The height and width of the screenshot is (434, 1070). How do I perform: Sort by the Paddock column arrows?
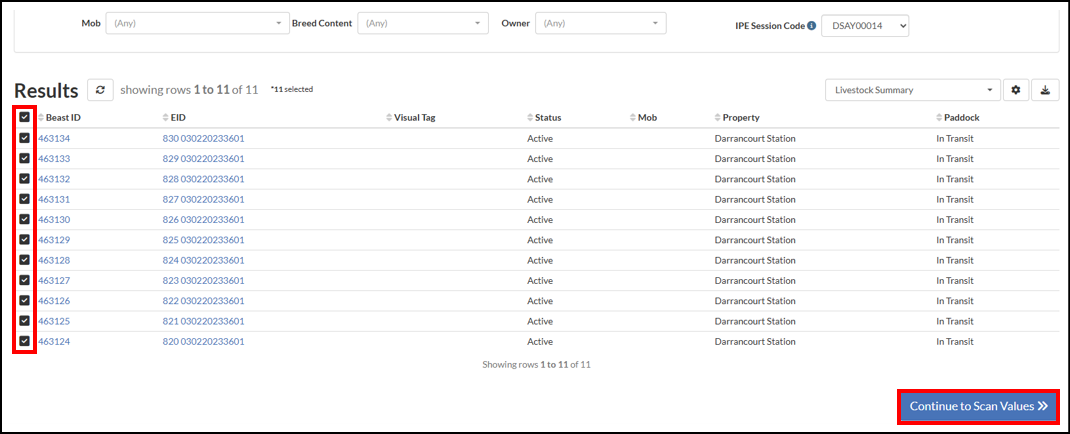940,117
